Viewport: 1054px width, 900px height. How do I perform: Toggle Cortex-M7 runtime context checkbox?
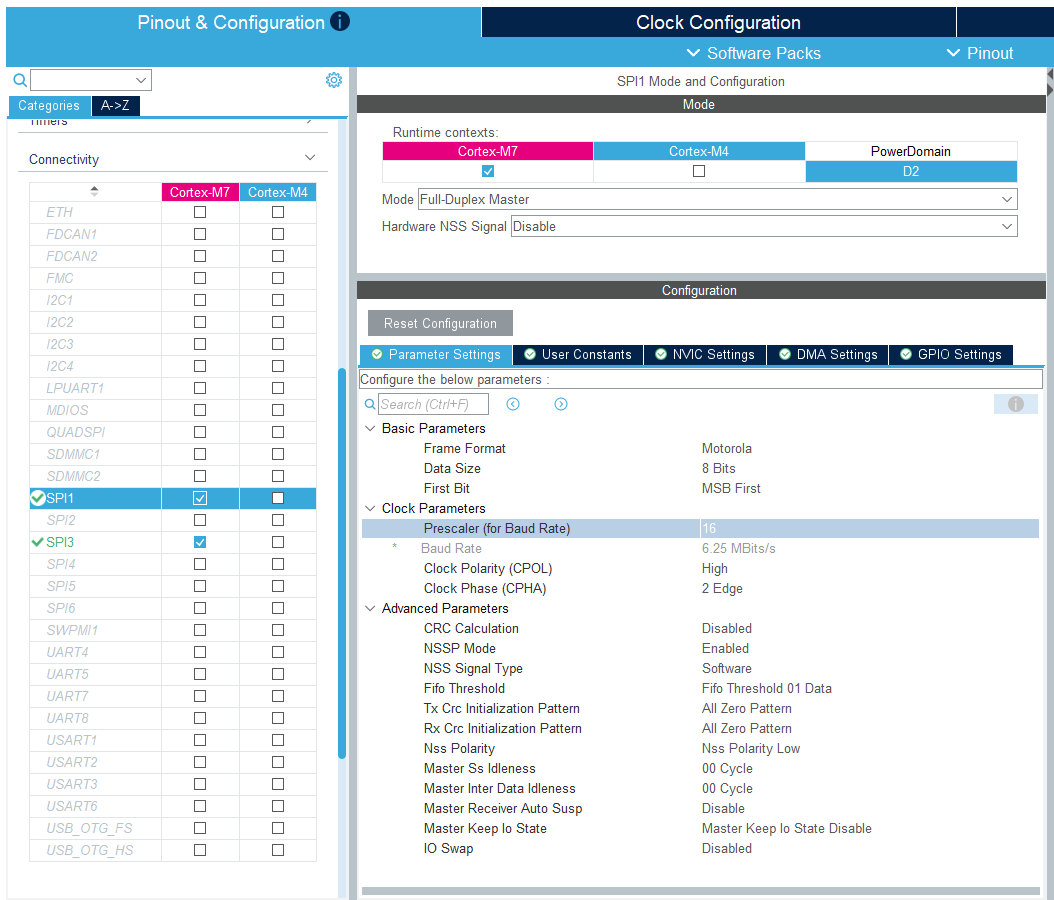[488, 171]
